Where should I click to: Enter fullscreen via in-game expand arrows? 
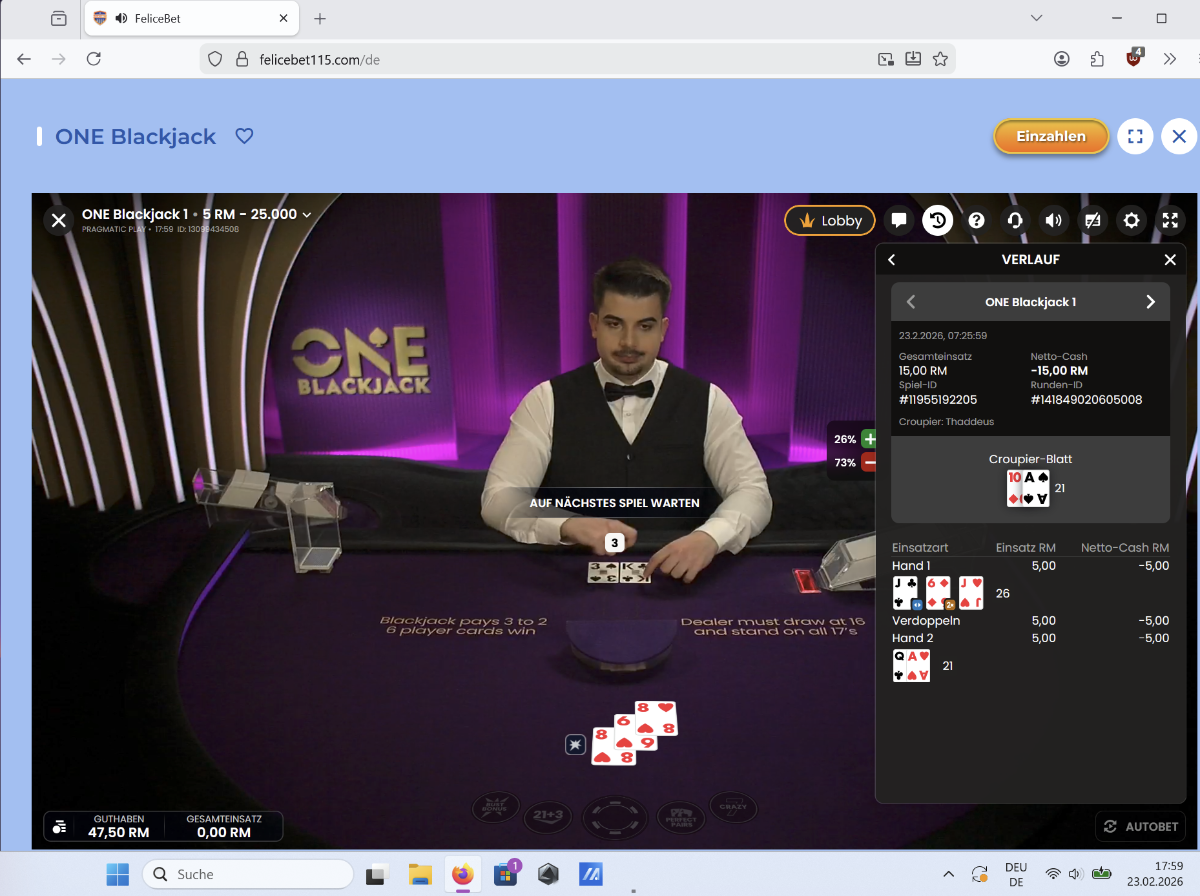click(1170, 220)
